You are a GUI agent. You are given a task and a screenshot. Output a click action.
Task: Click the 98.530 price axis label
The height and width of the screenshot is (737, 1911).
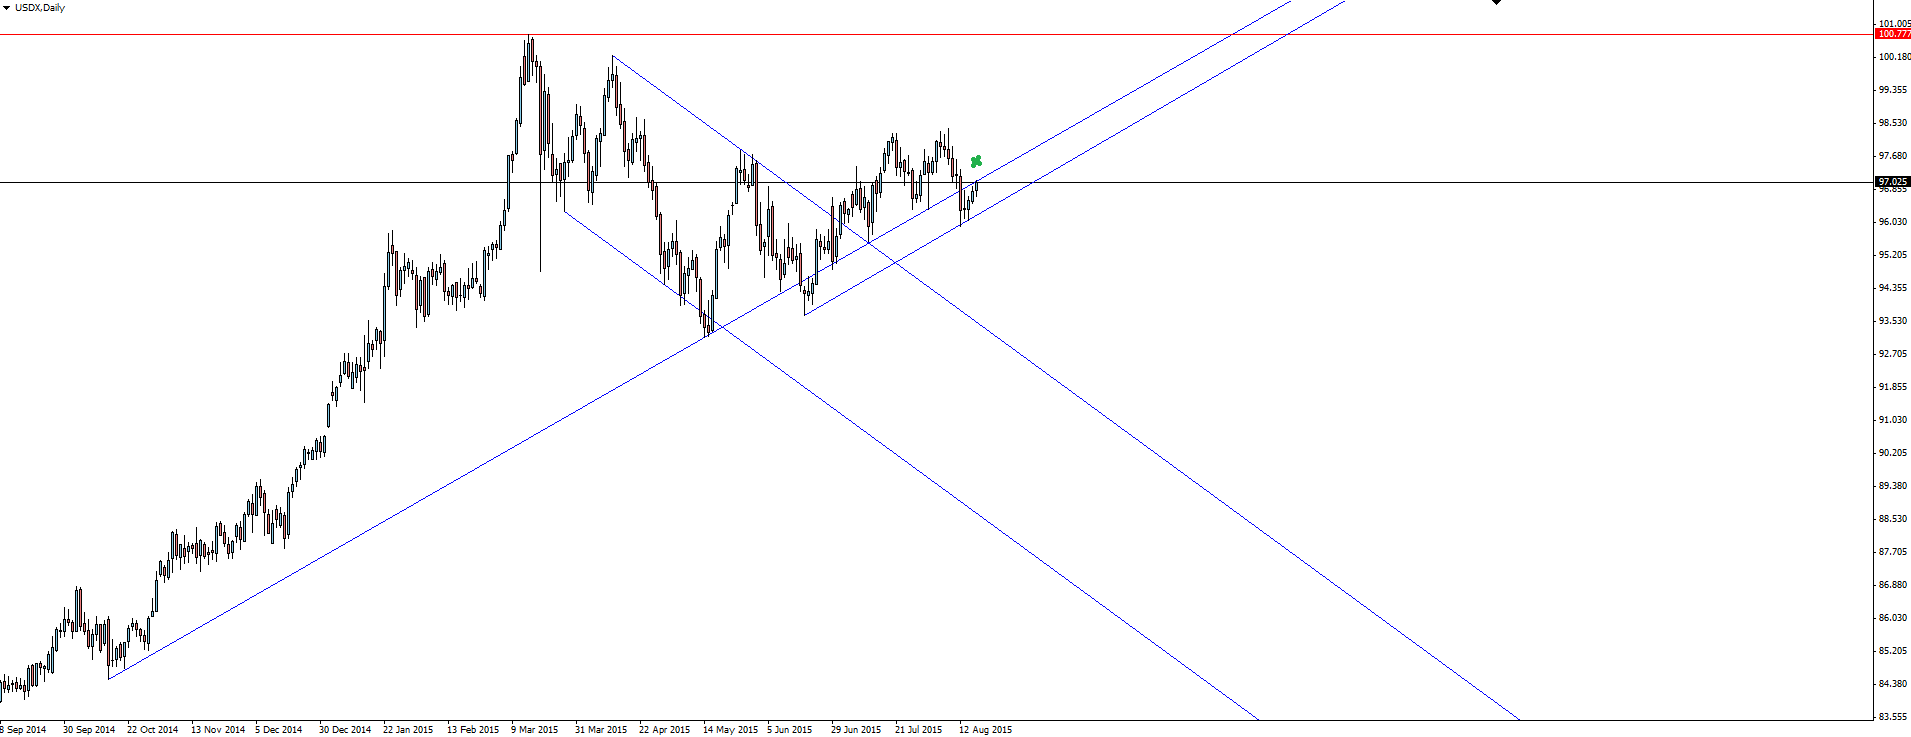(1894, 123)
